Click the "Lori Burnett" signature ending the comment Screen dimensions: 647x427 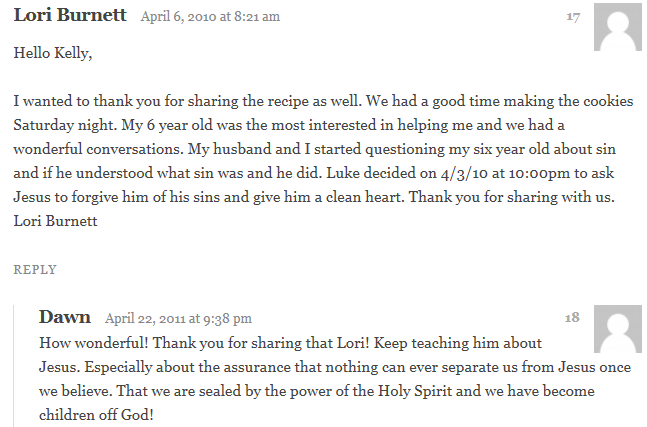coord(56,221)
